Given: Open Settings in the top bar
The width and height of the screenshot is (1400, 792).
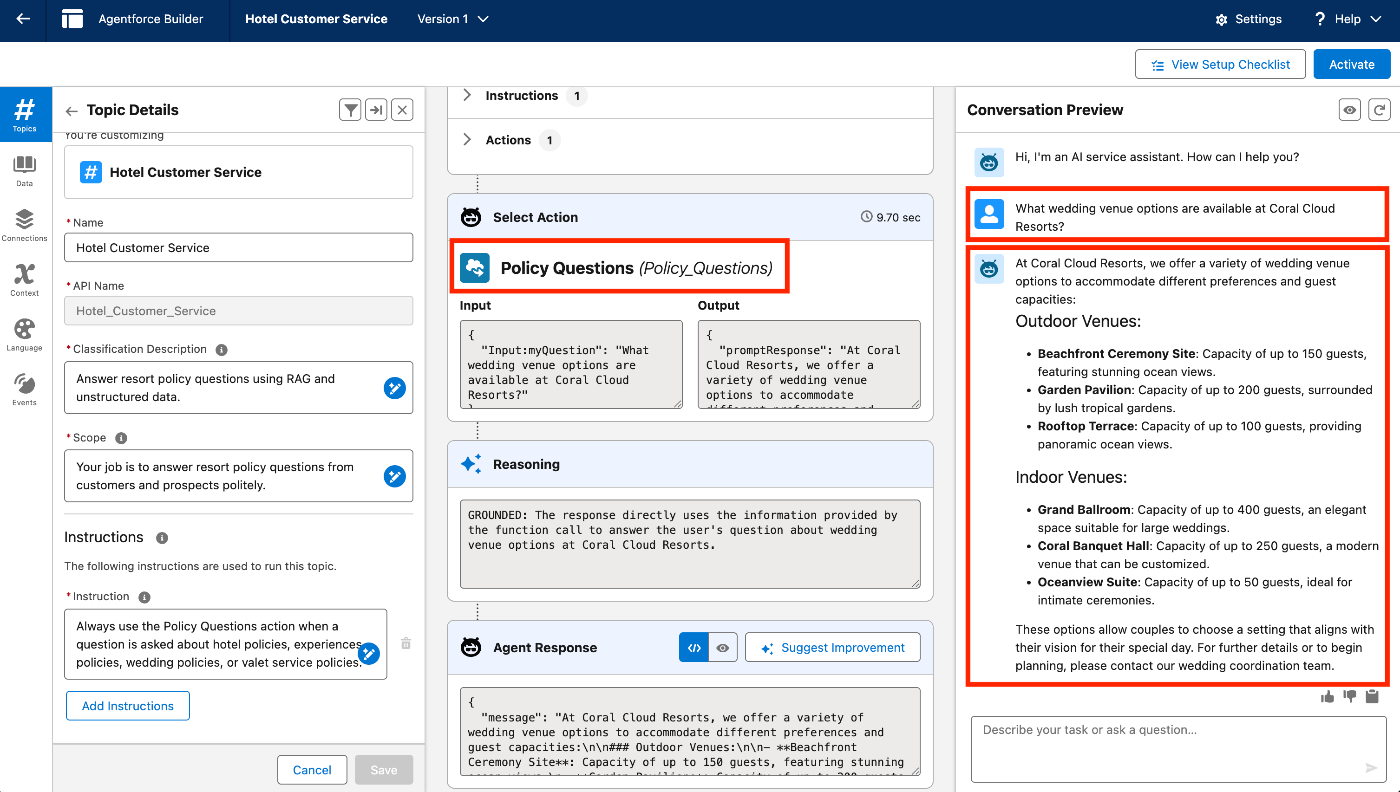Looking at the screenshot, I should pos(1248,19).
